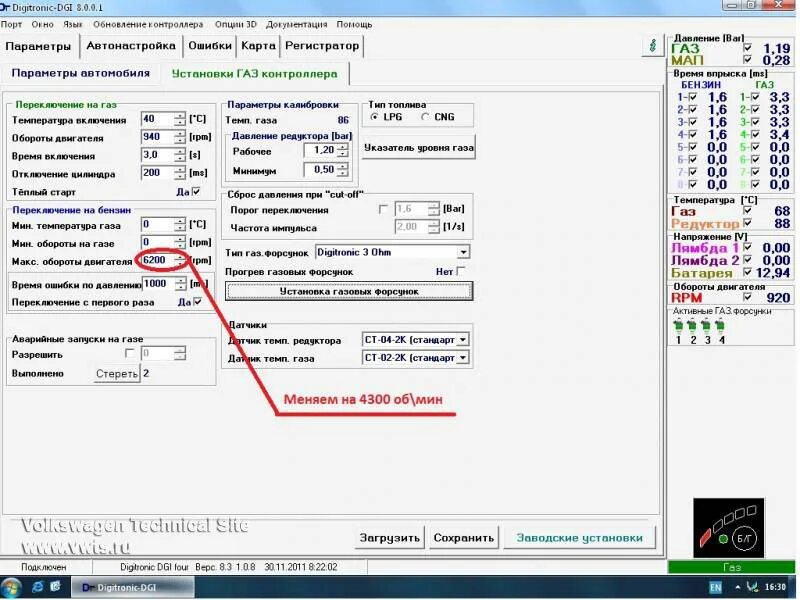Open the Язык menu
This screenshot has height=600, width=800.
click(73, 24)
